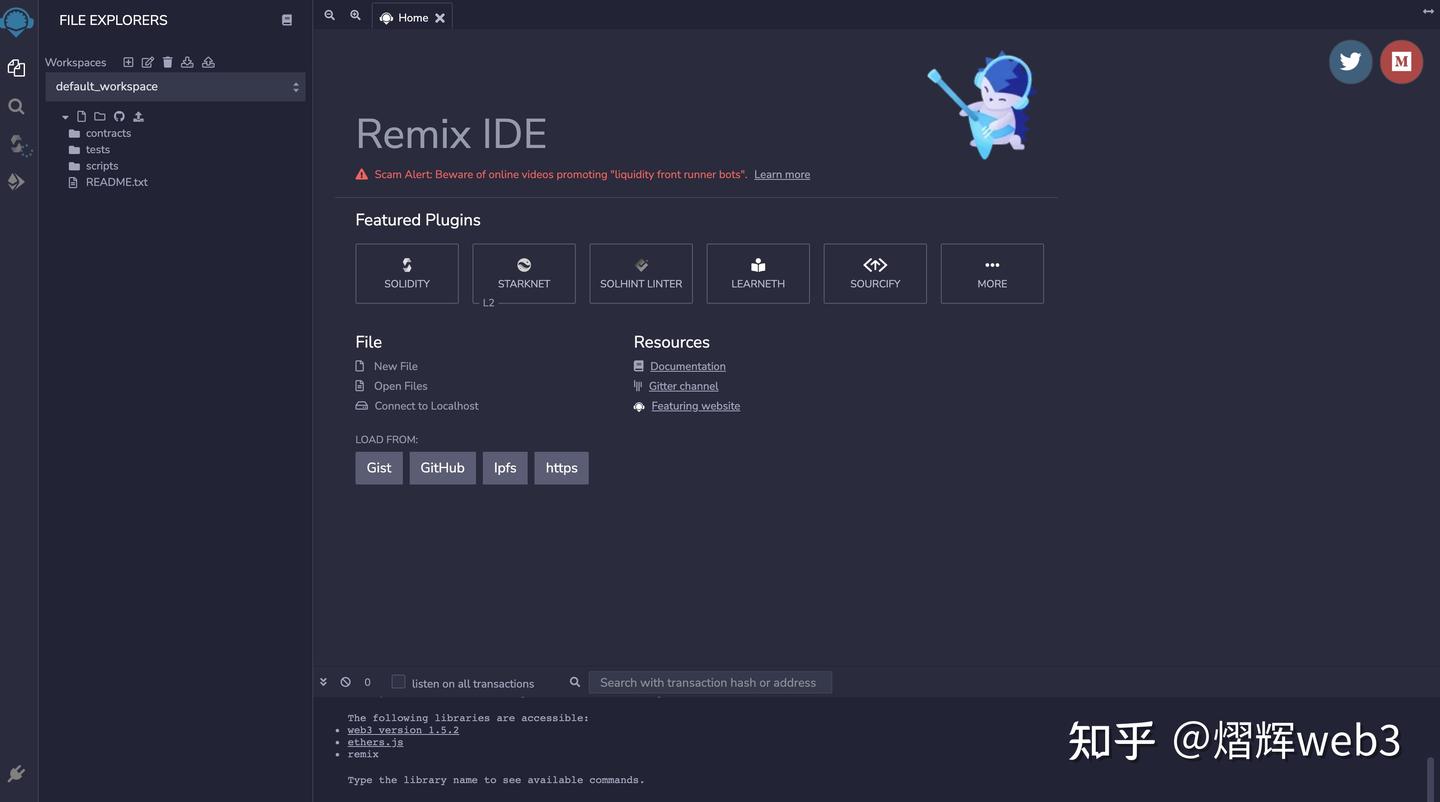Delete the current workspace

click(168, 62)
